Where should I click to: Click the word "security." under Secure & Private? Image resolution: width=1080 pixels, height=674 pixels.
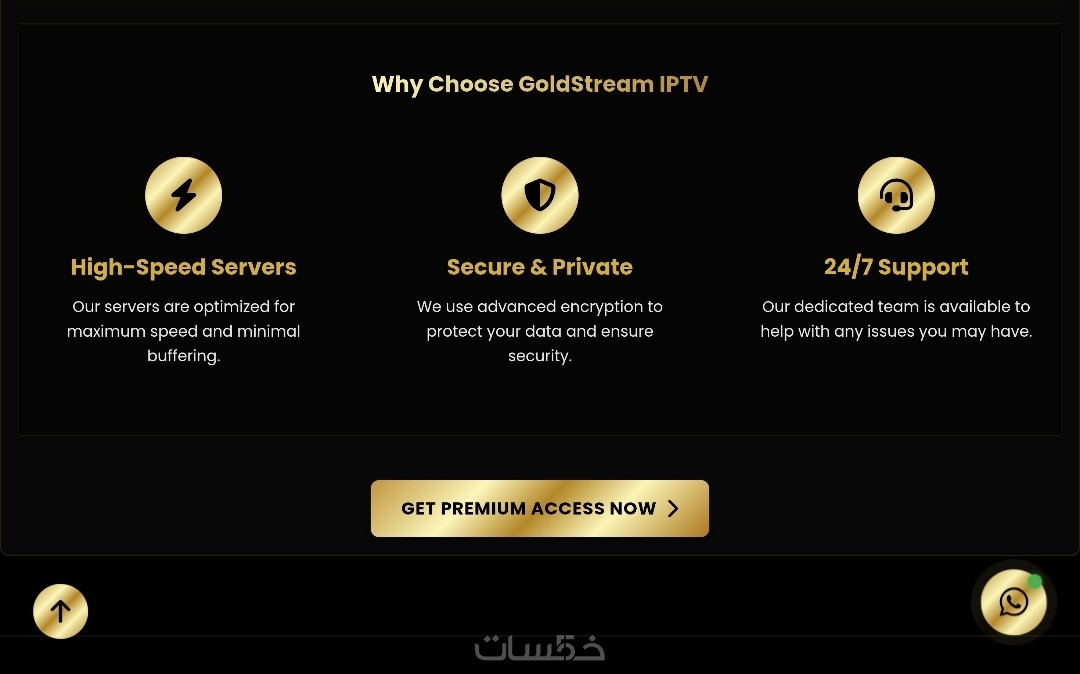[540, 356]
